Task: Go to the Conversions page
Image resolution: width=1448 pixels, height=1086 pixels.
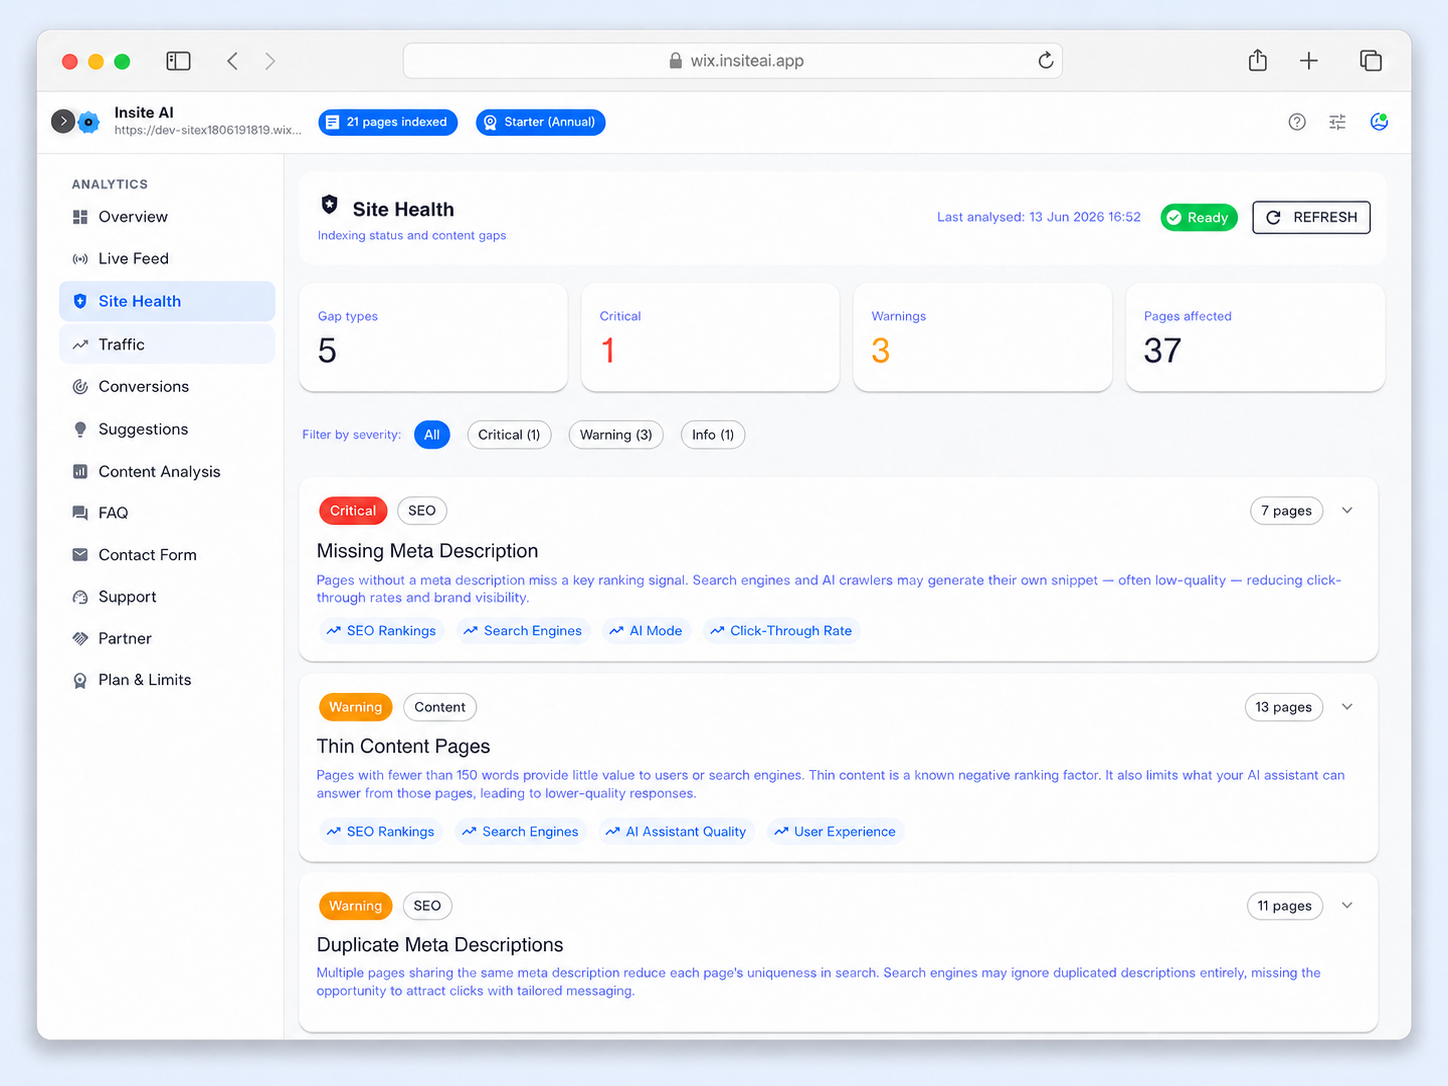Action: click(167, 387)
